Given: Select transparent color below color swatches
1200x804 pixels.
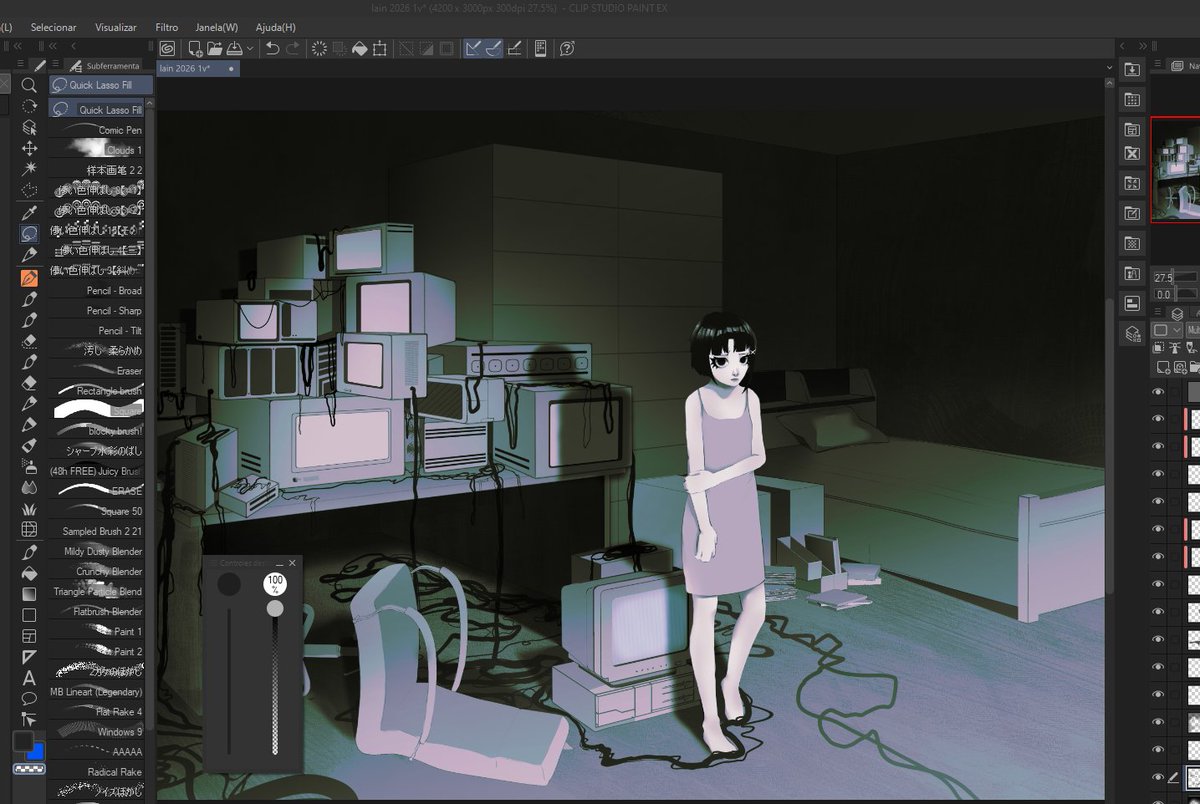Looking at the screenshot, I should click(28, 769).
